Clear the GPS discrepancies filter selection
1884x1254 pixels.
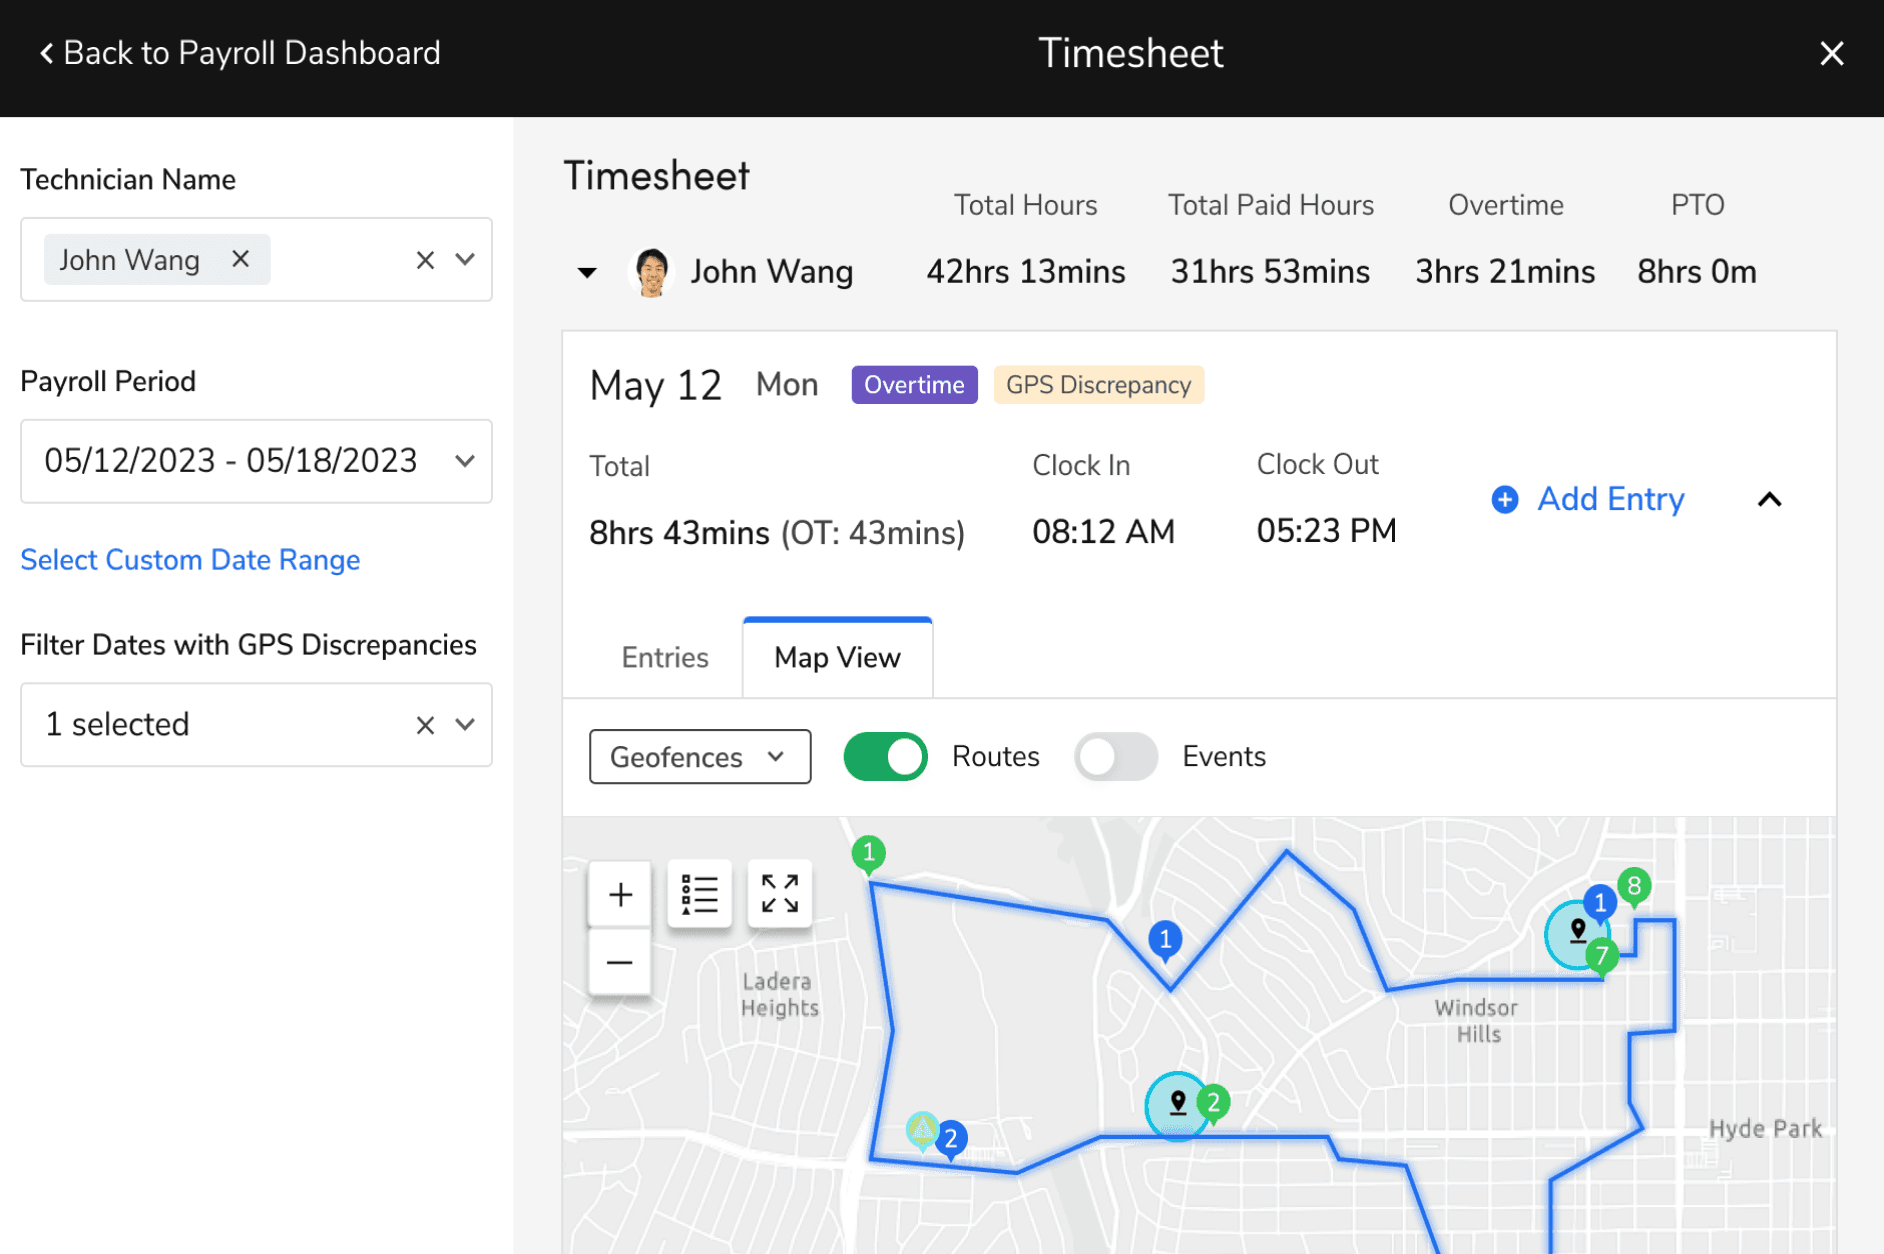[425, 725]
